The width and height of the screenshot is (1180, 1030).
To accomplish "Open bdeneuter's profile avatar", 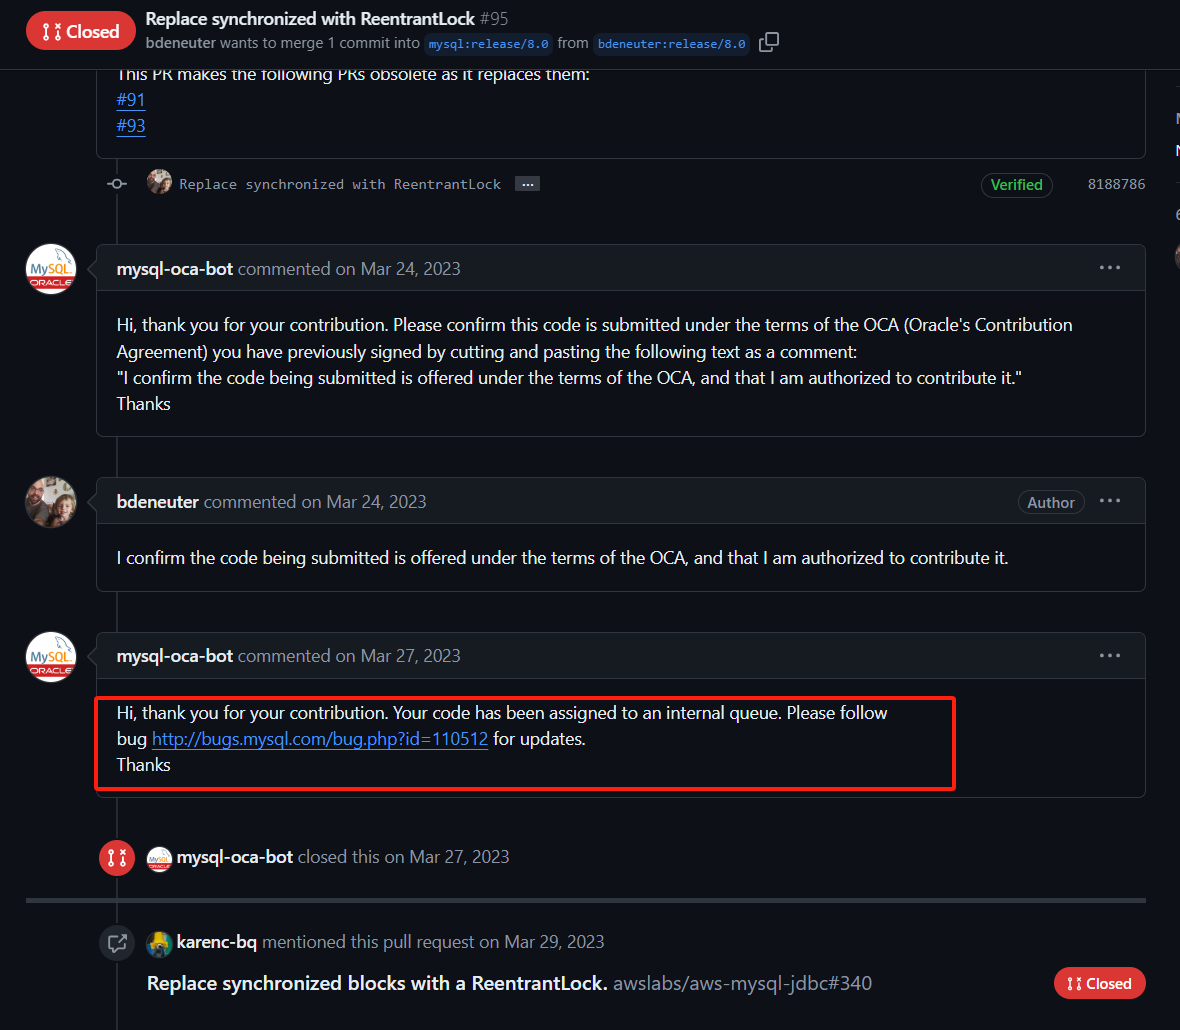I will click(51, 502).
